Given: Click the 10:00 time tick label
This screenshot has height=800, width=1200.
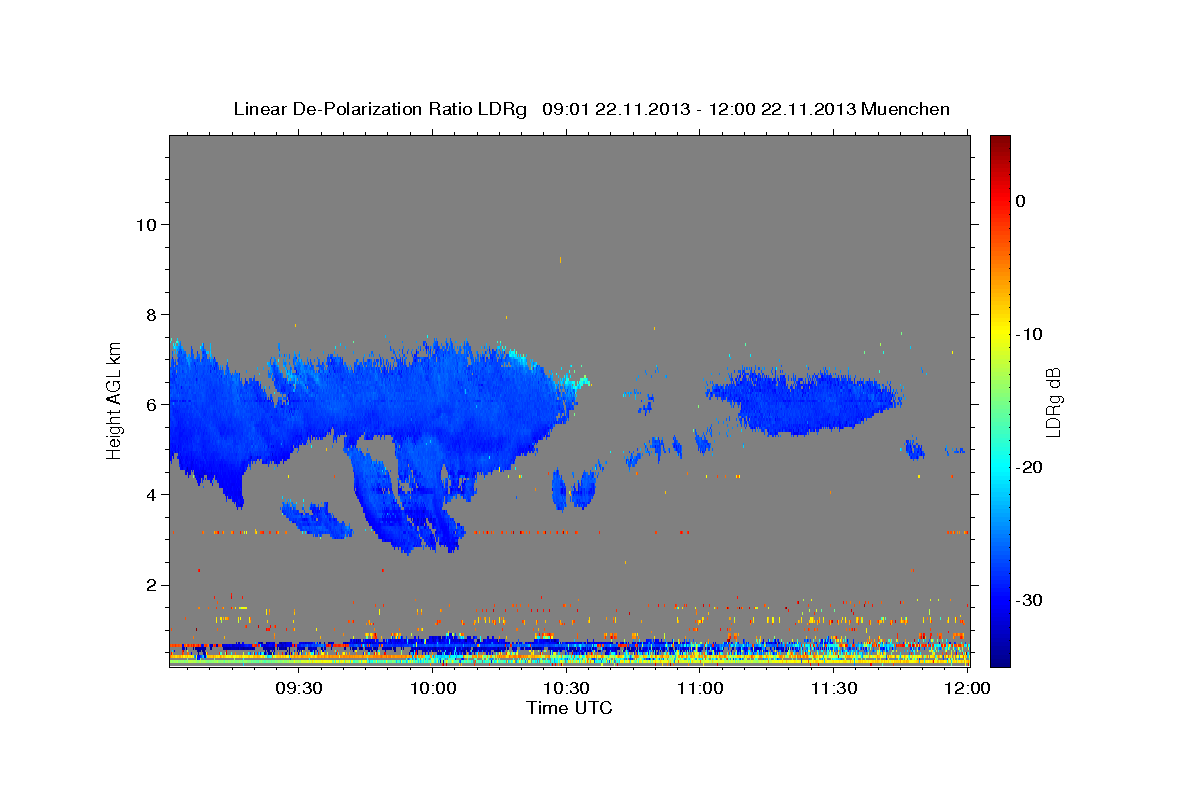Looking at the screenshot, I should point(434,688).
